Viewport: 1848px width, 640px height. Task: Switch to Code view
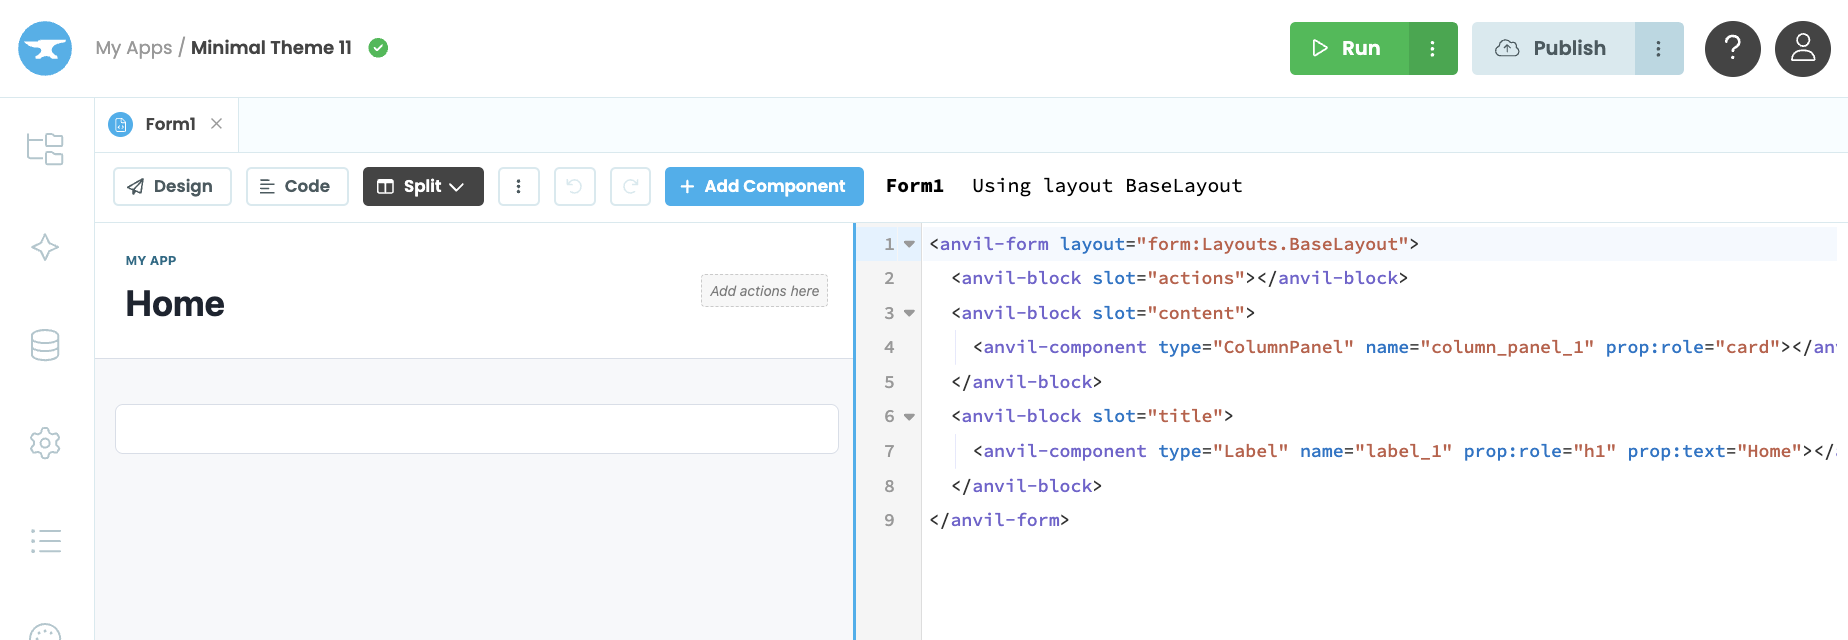(297, 186)
